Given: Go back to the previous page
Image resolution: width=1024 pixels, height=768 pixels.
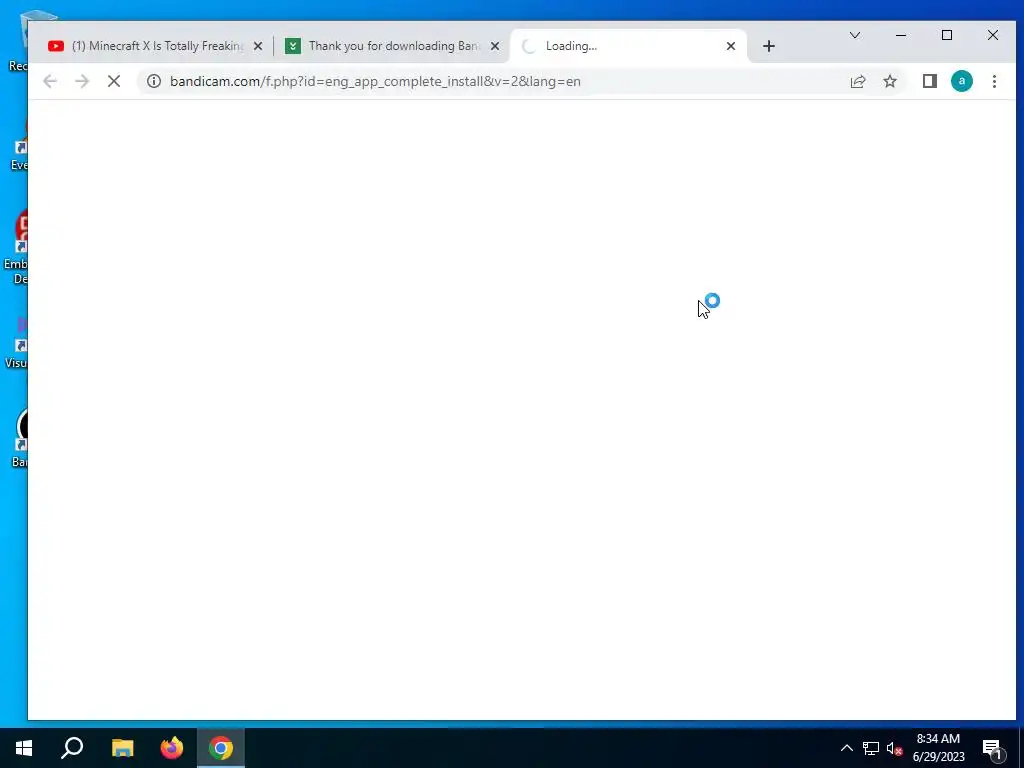Looking at the screenshot, I should point(50,82).
